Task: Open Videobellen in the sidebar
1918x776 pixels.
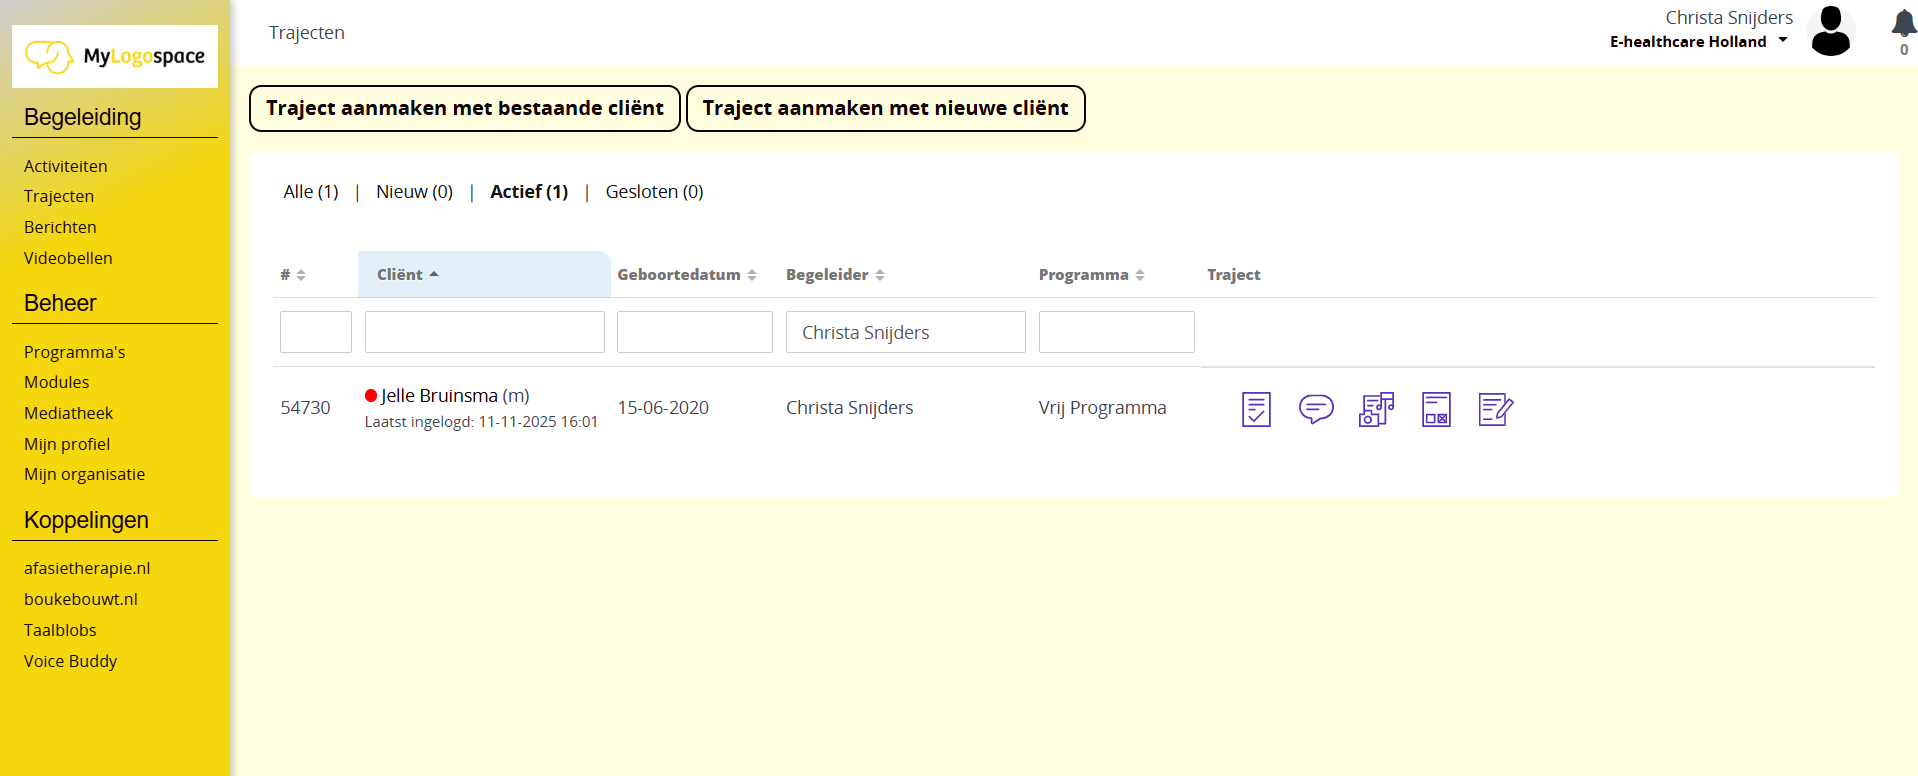Action: click(x=68, y=258)
